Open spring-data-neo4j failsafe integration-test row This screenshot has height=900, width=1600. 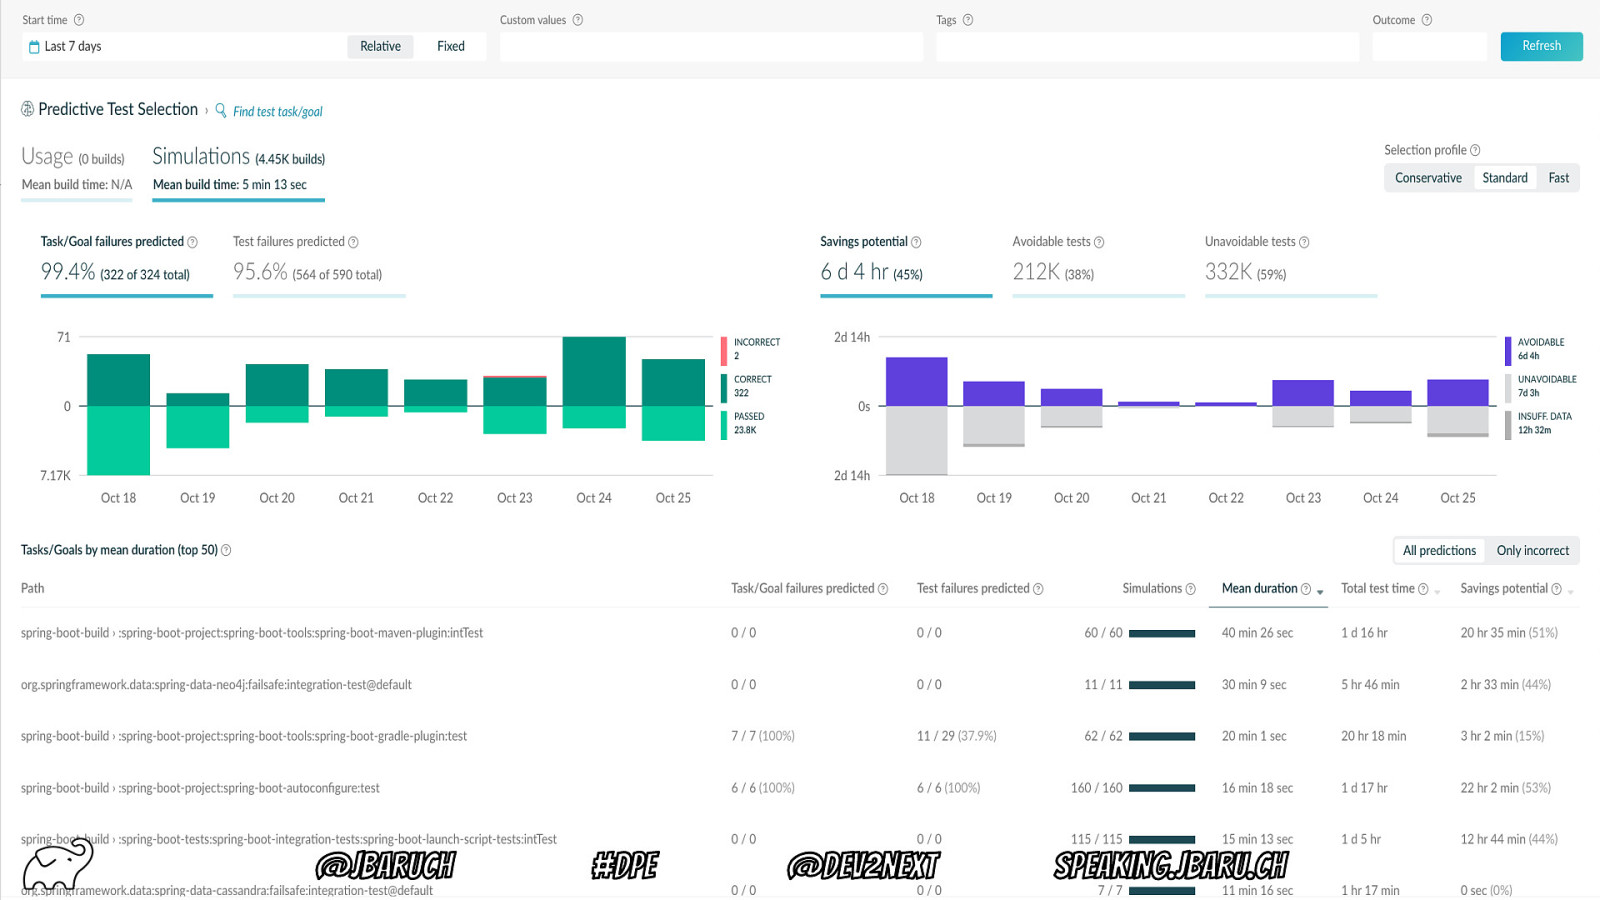coord(800,685)
